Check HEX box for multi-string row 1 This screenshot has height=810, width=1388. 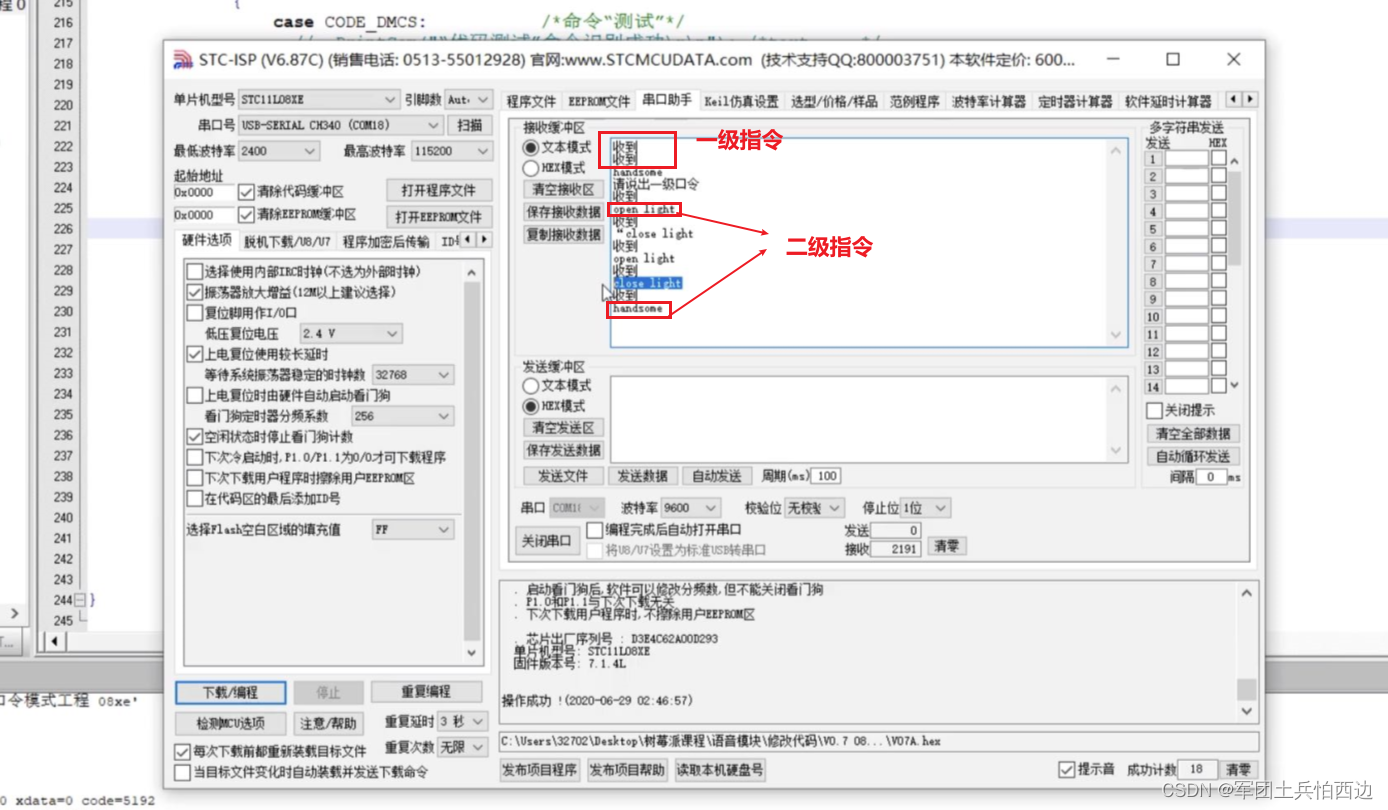point(1218,158)
